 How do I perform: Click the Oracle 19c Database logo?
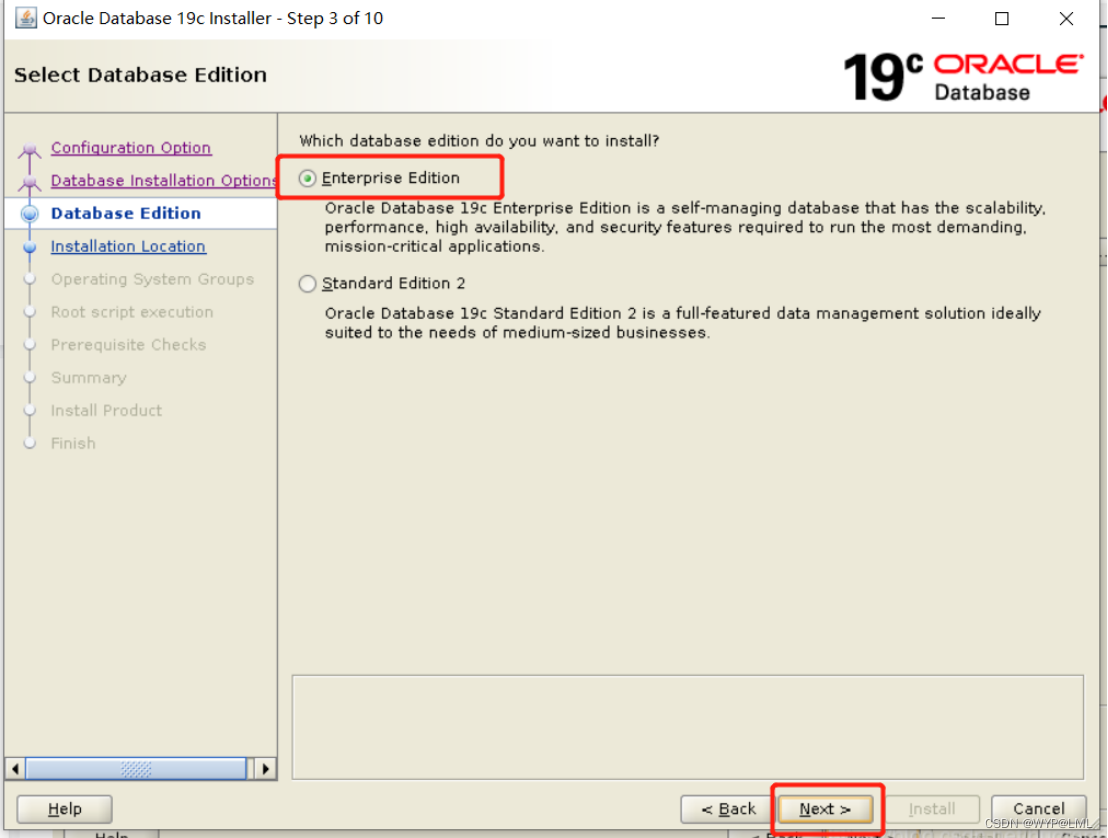pyautogui.click(x=962, y=76)
